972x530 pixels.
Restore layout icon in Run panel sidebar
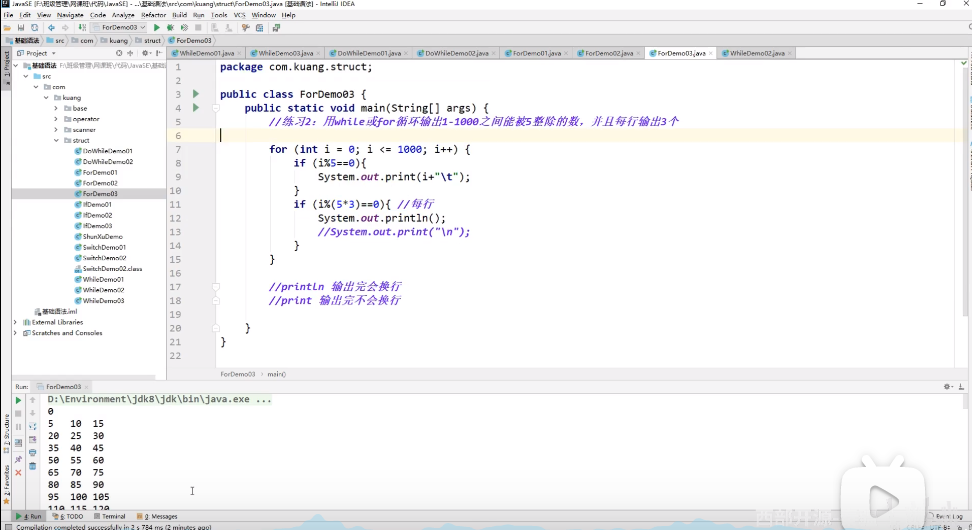tap(18, 443)
